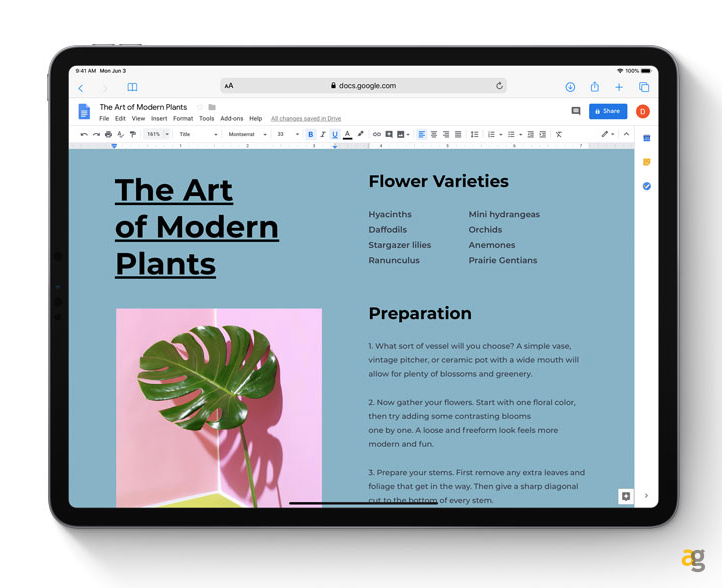Collapse side panel arrow
The image size is (722, 588).
pyautogui.click(x=646, y=496)
